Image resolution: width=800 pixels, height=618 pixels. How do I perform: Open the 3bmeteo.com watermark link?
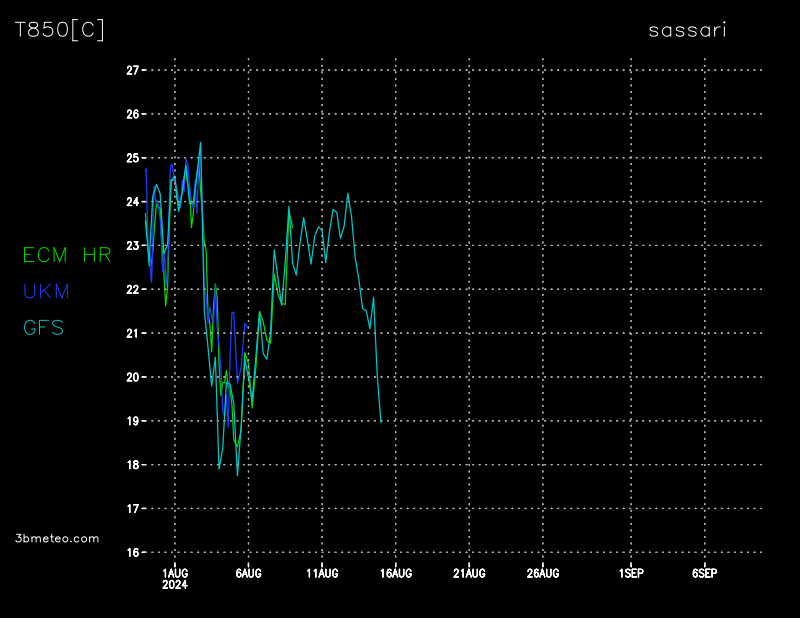tap(58, 538)
